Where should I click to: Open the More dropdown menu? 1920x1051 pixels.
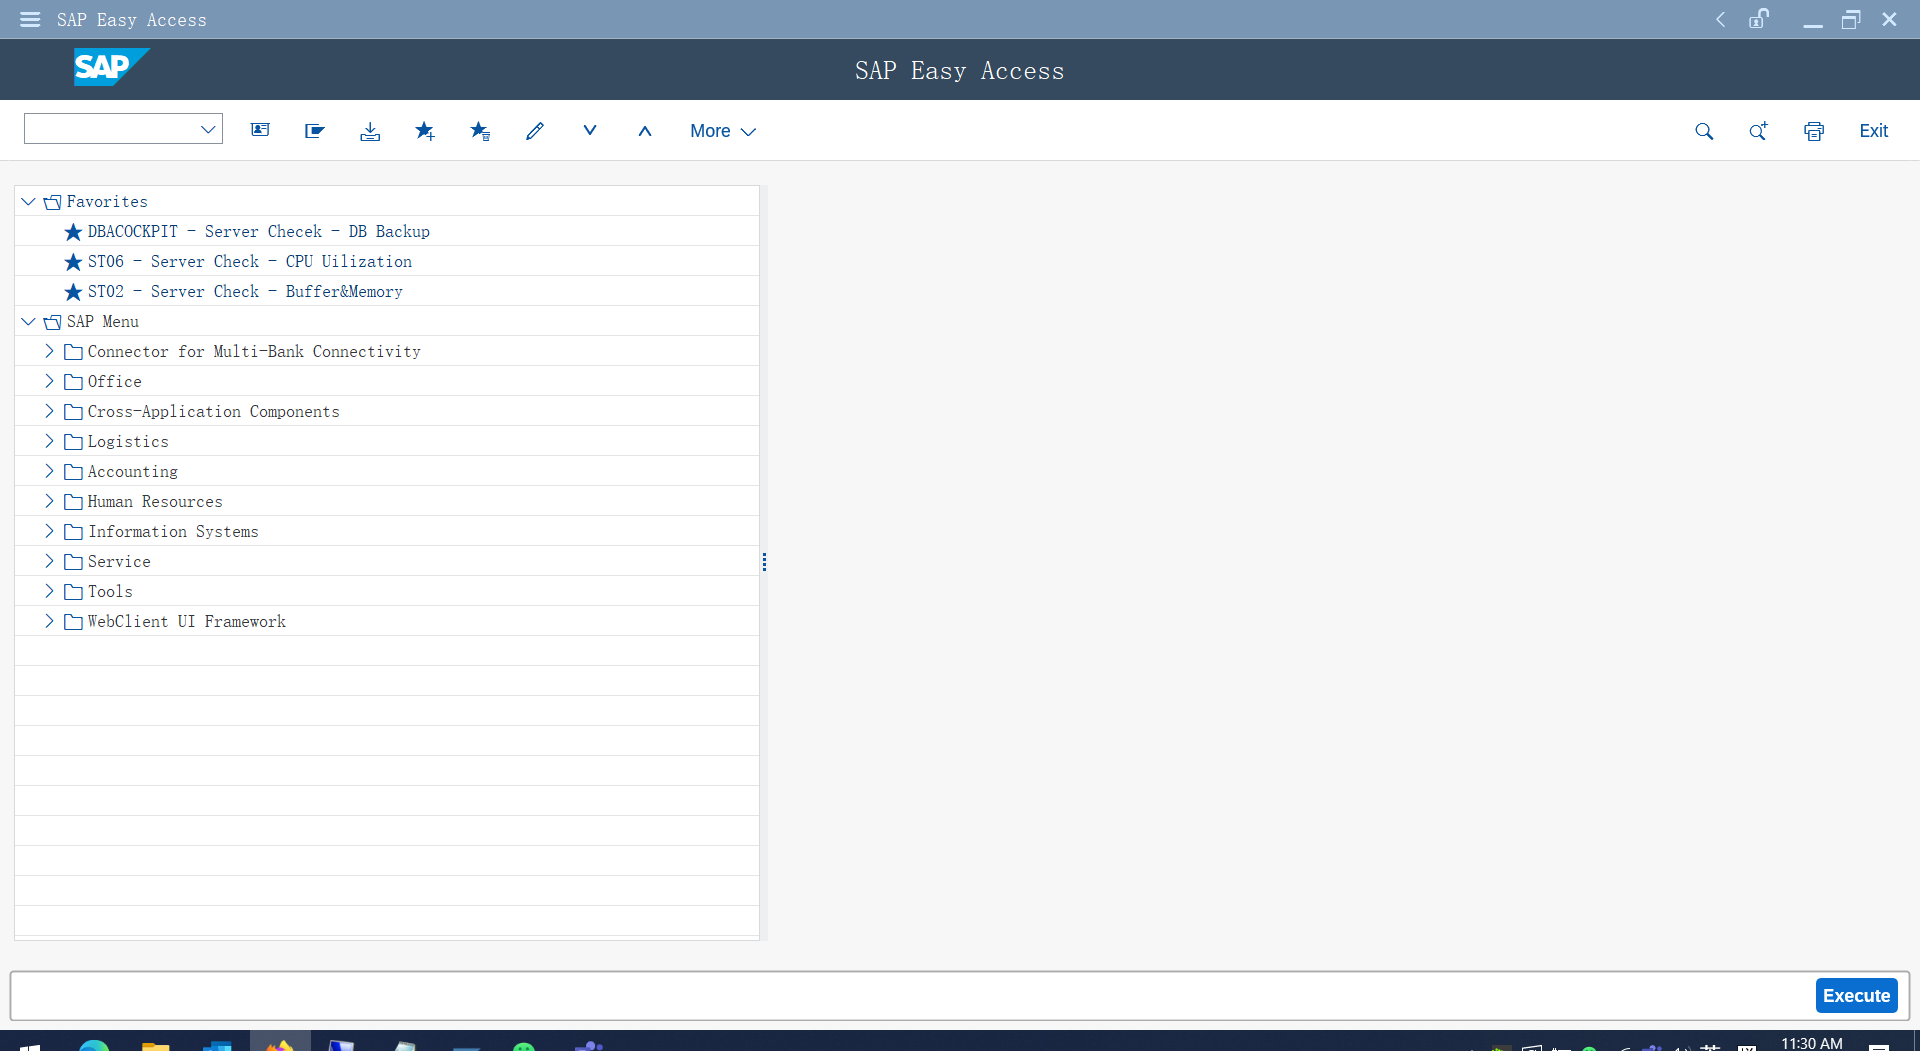coord(722,131)
